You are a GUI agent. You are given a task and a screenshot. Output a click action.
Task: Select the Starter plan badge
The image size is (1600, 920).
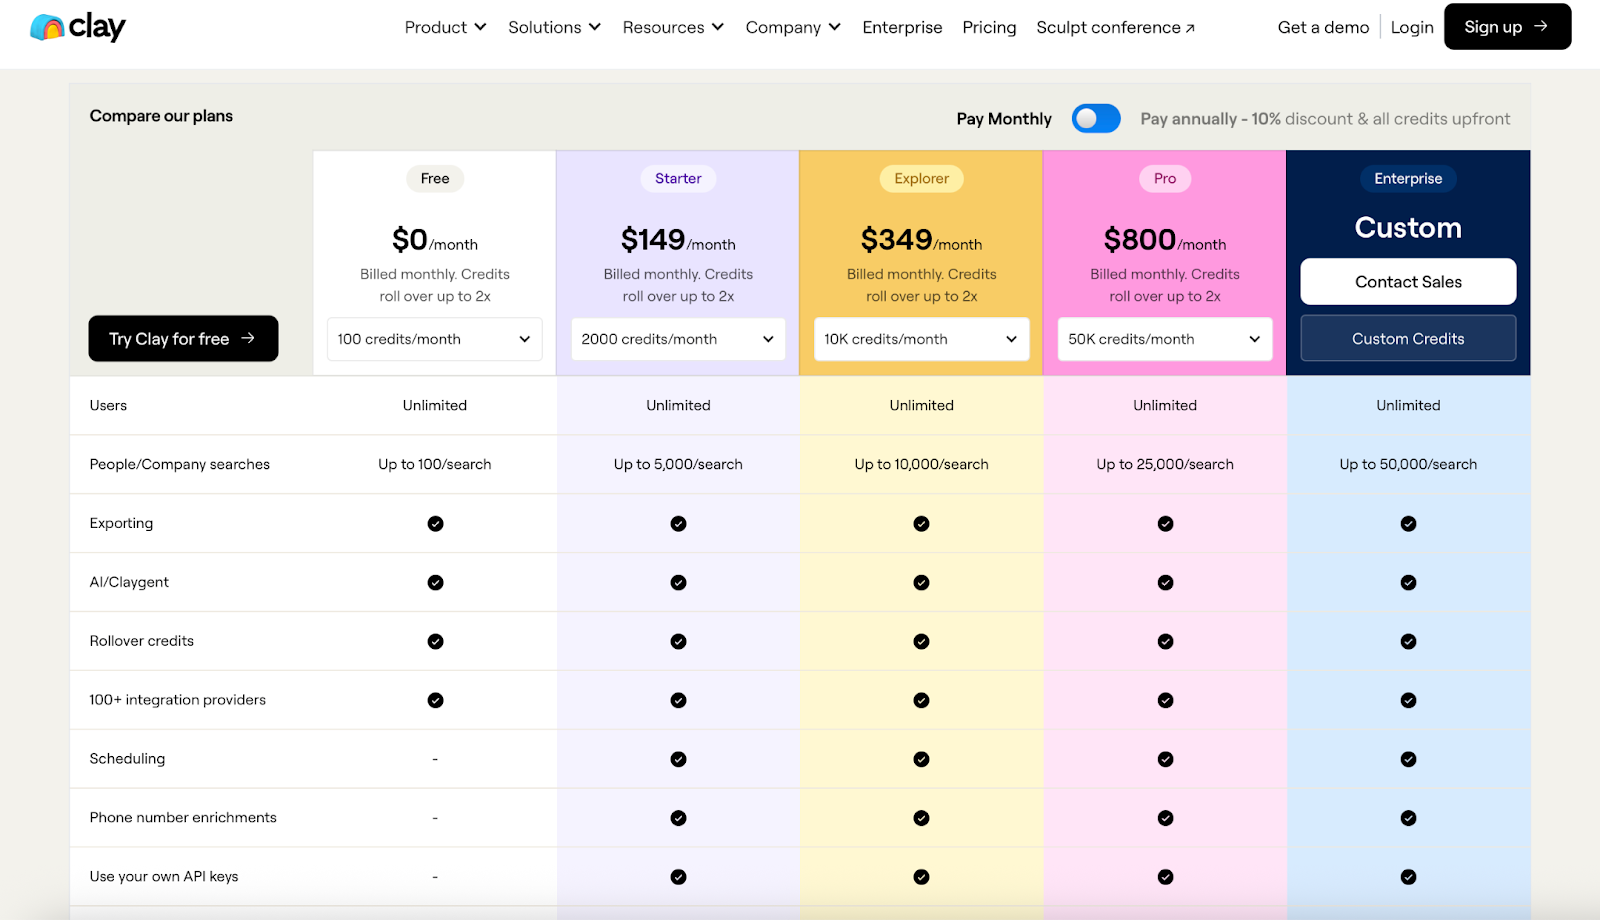(678, 178)
